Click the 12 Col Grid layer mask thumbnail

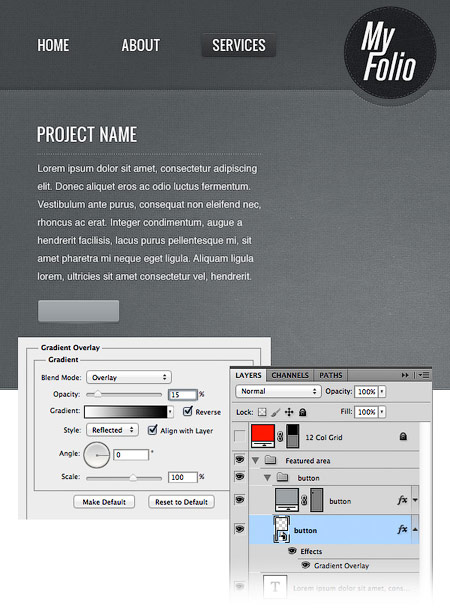point(293,436)
